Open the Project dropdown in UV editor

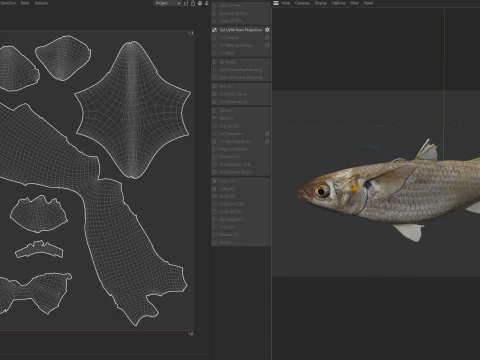pos(168,3)
